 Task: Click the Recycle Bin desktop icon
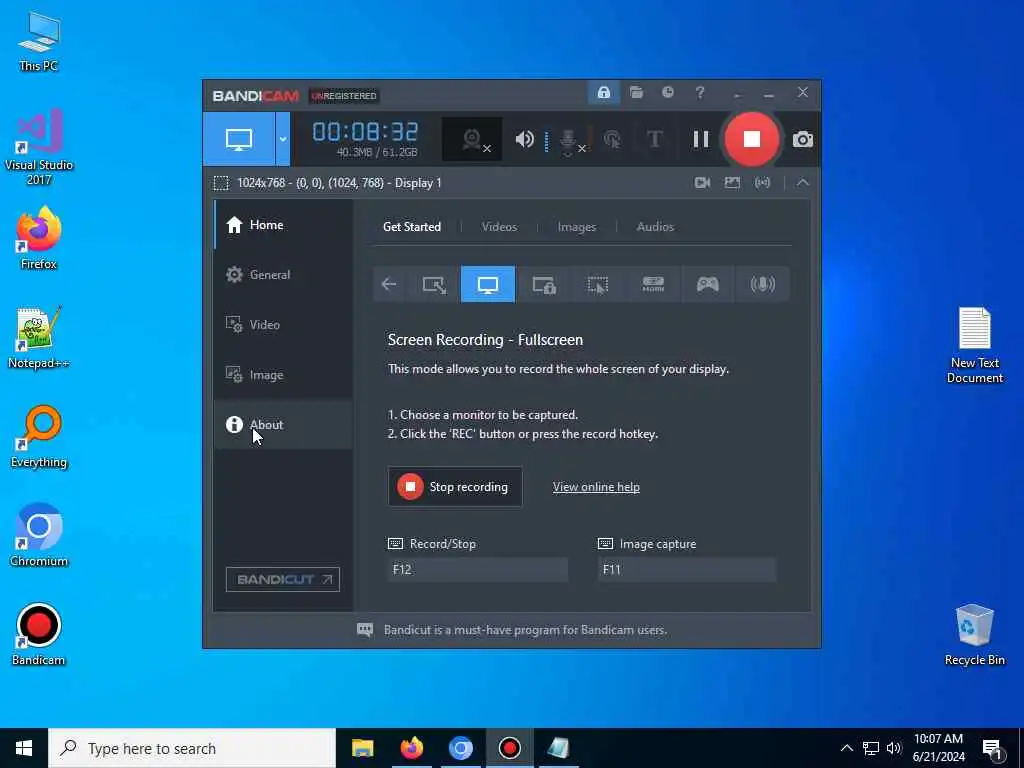coord(974,635)
